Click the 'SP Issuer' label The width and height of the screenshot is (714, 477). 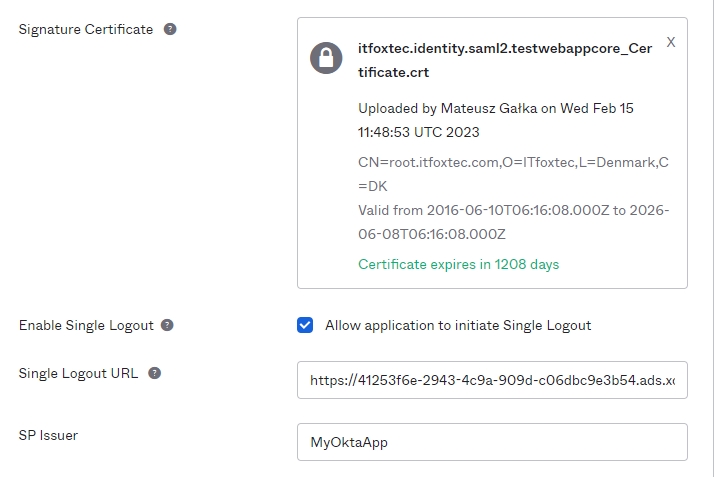(x=48, y=435)
